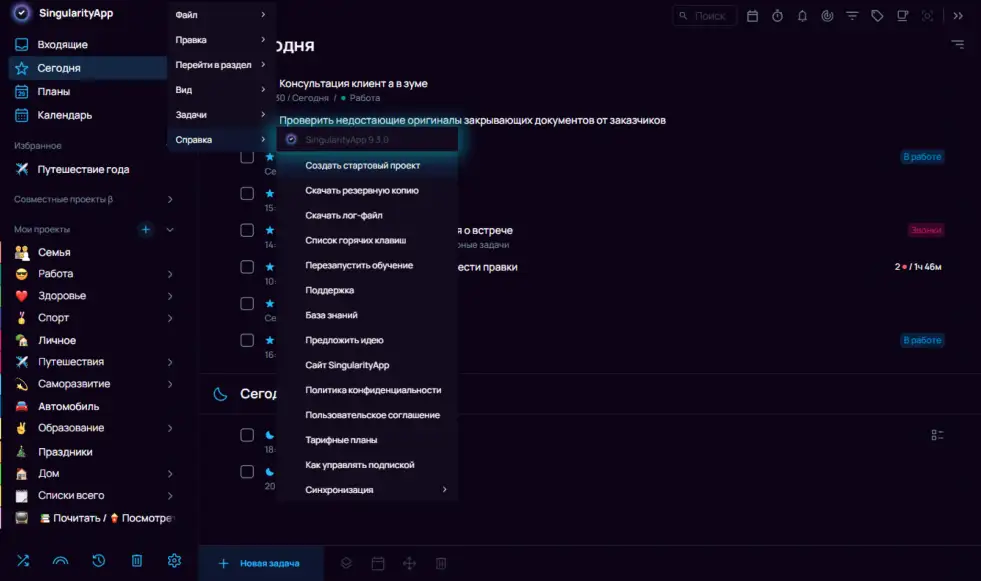Collapse the Мои проекты section

[x=169, y=229]
